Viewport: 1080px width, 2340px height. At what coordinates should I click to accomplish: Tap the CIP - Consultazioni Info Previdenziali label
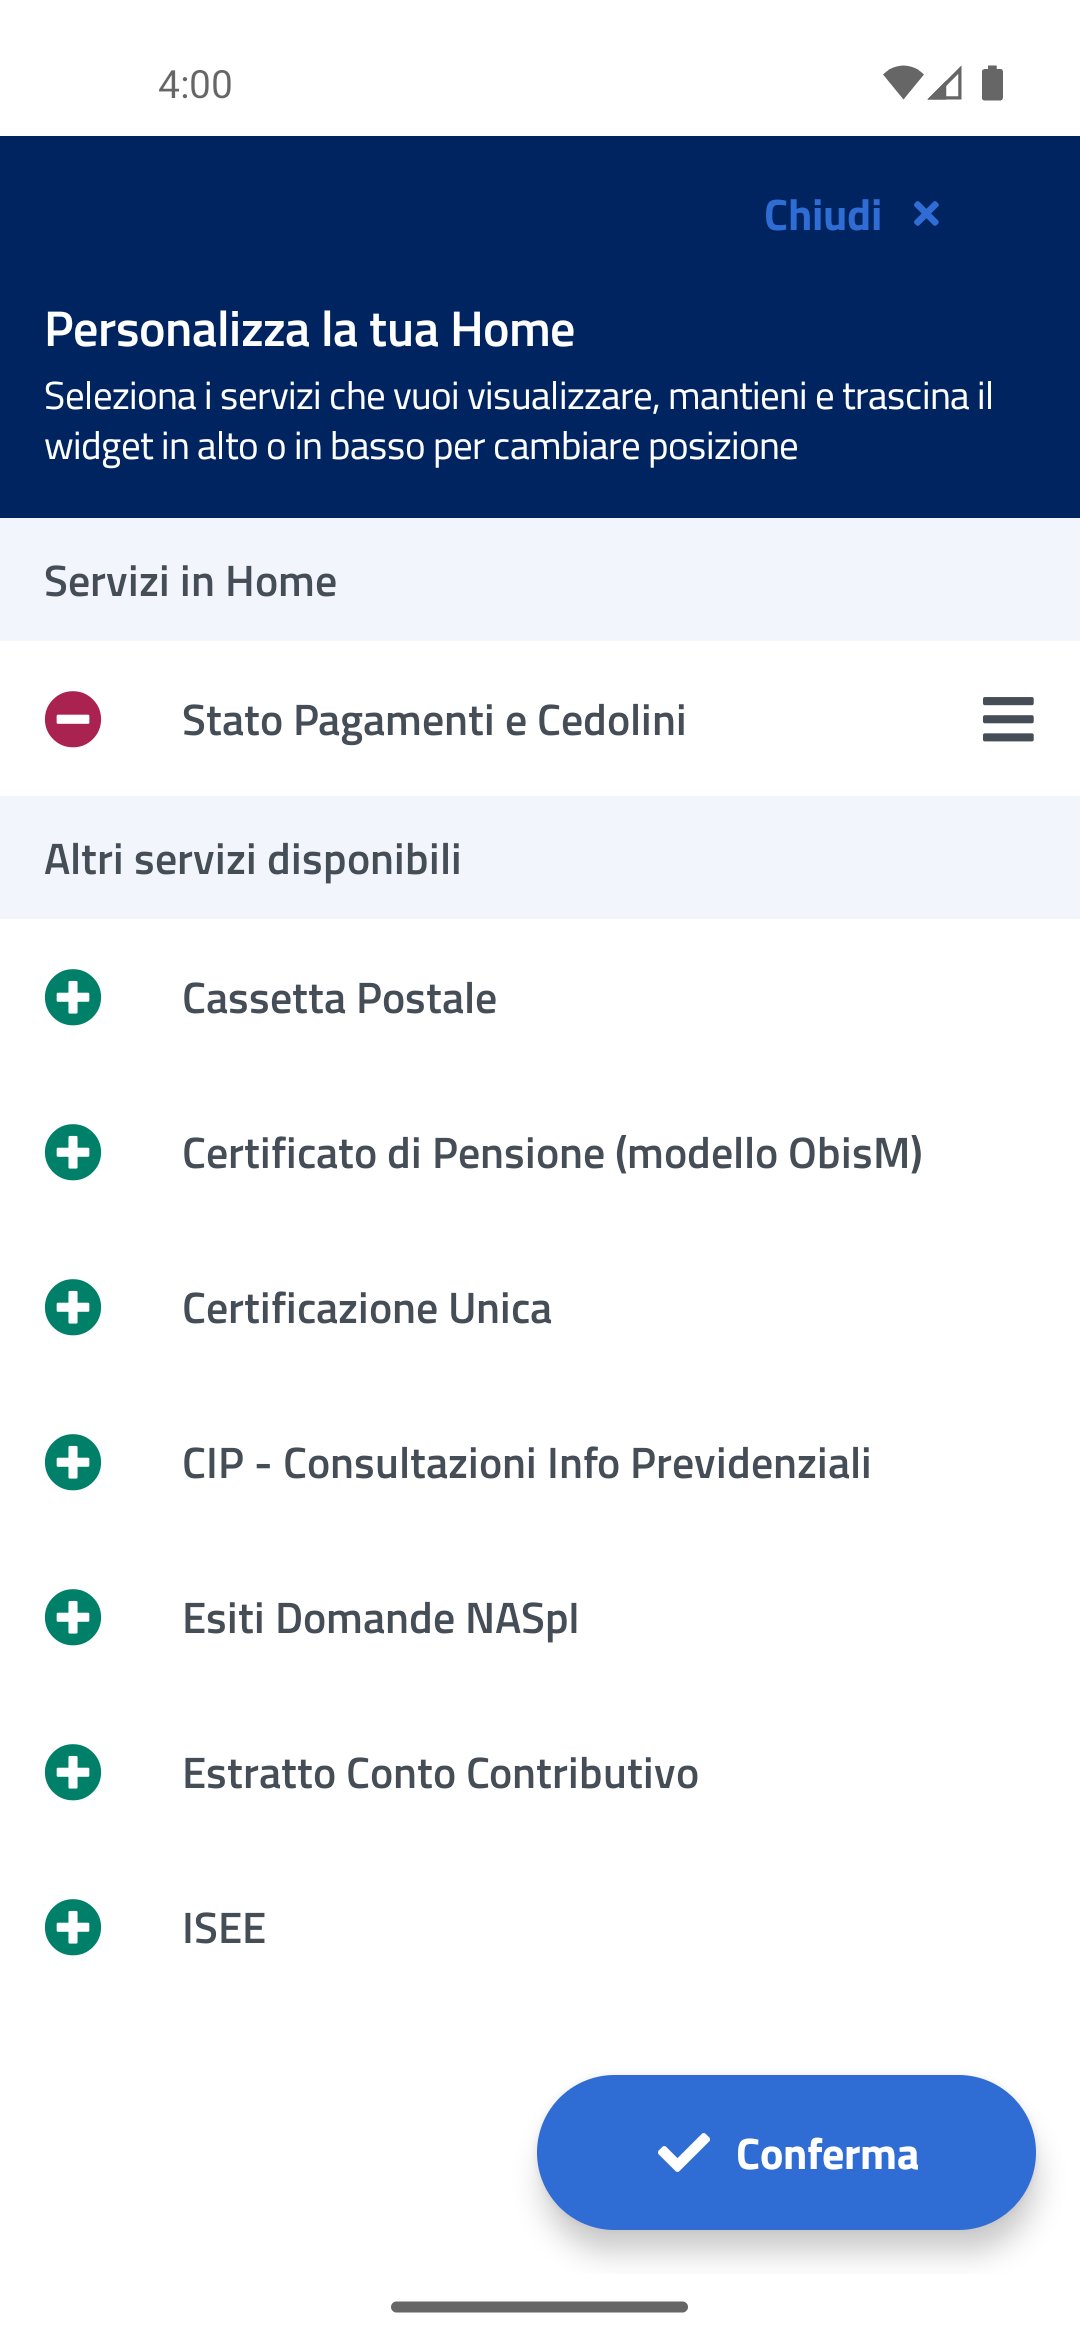(x=526, y=1463)
